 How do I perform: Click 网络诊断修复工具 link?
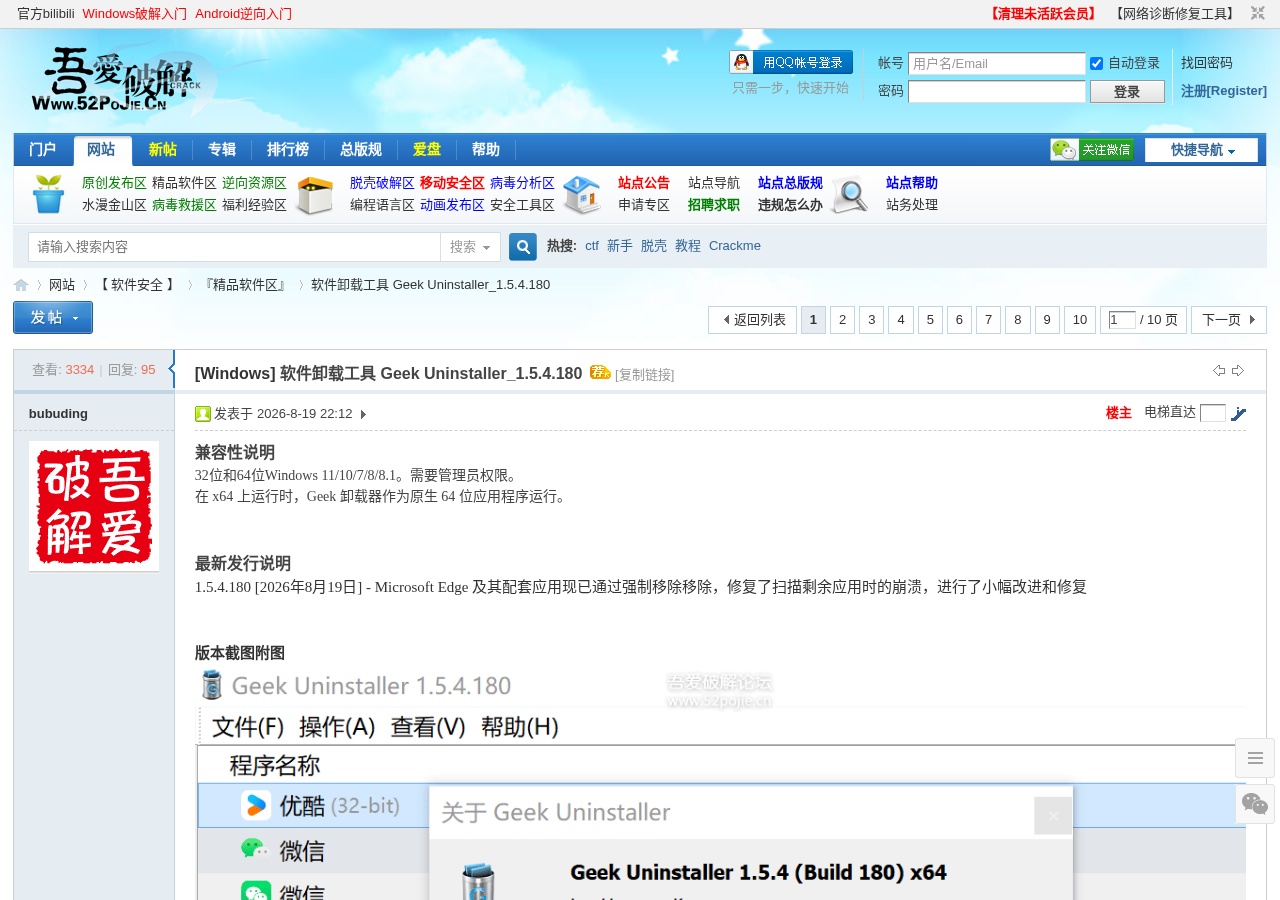(1175, 14)
